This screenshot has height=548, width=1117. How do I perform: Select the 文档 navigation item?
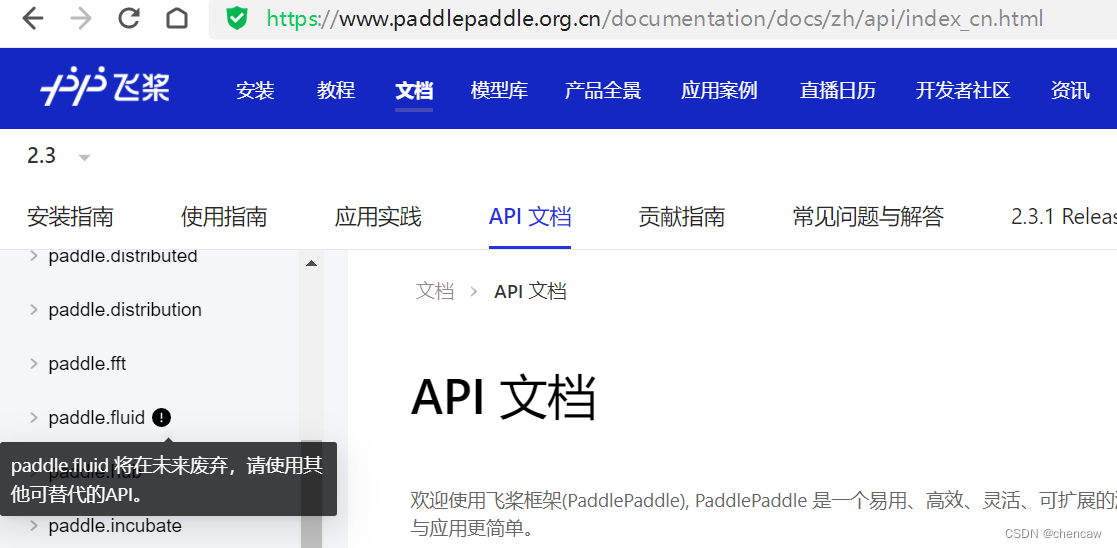414,91
